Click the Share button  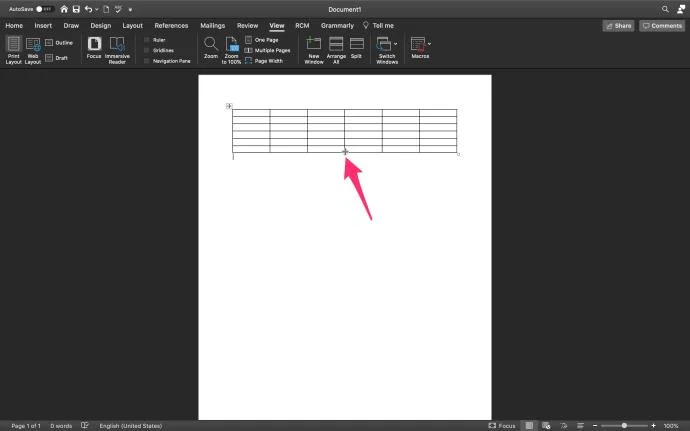click(x=618, y=26)
